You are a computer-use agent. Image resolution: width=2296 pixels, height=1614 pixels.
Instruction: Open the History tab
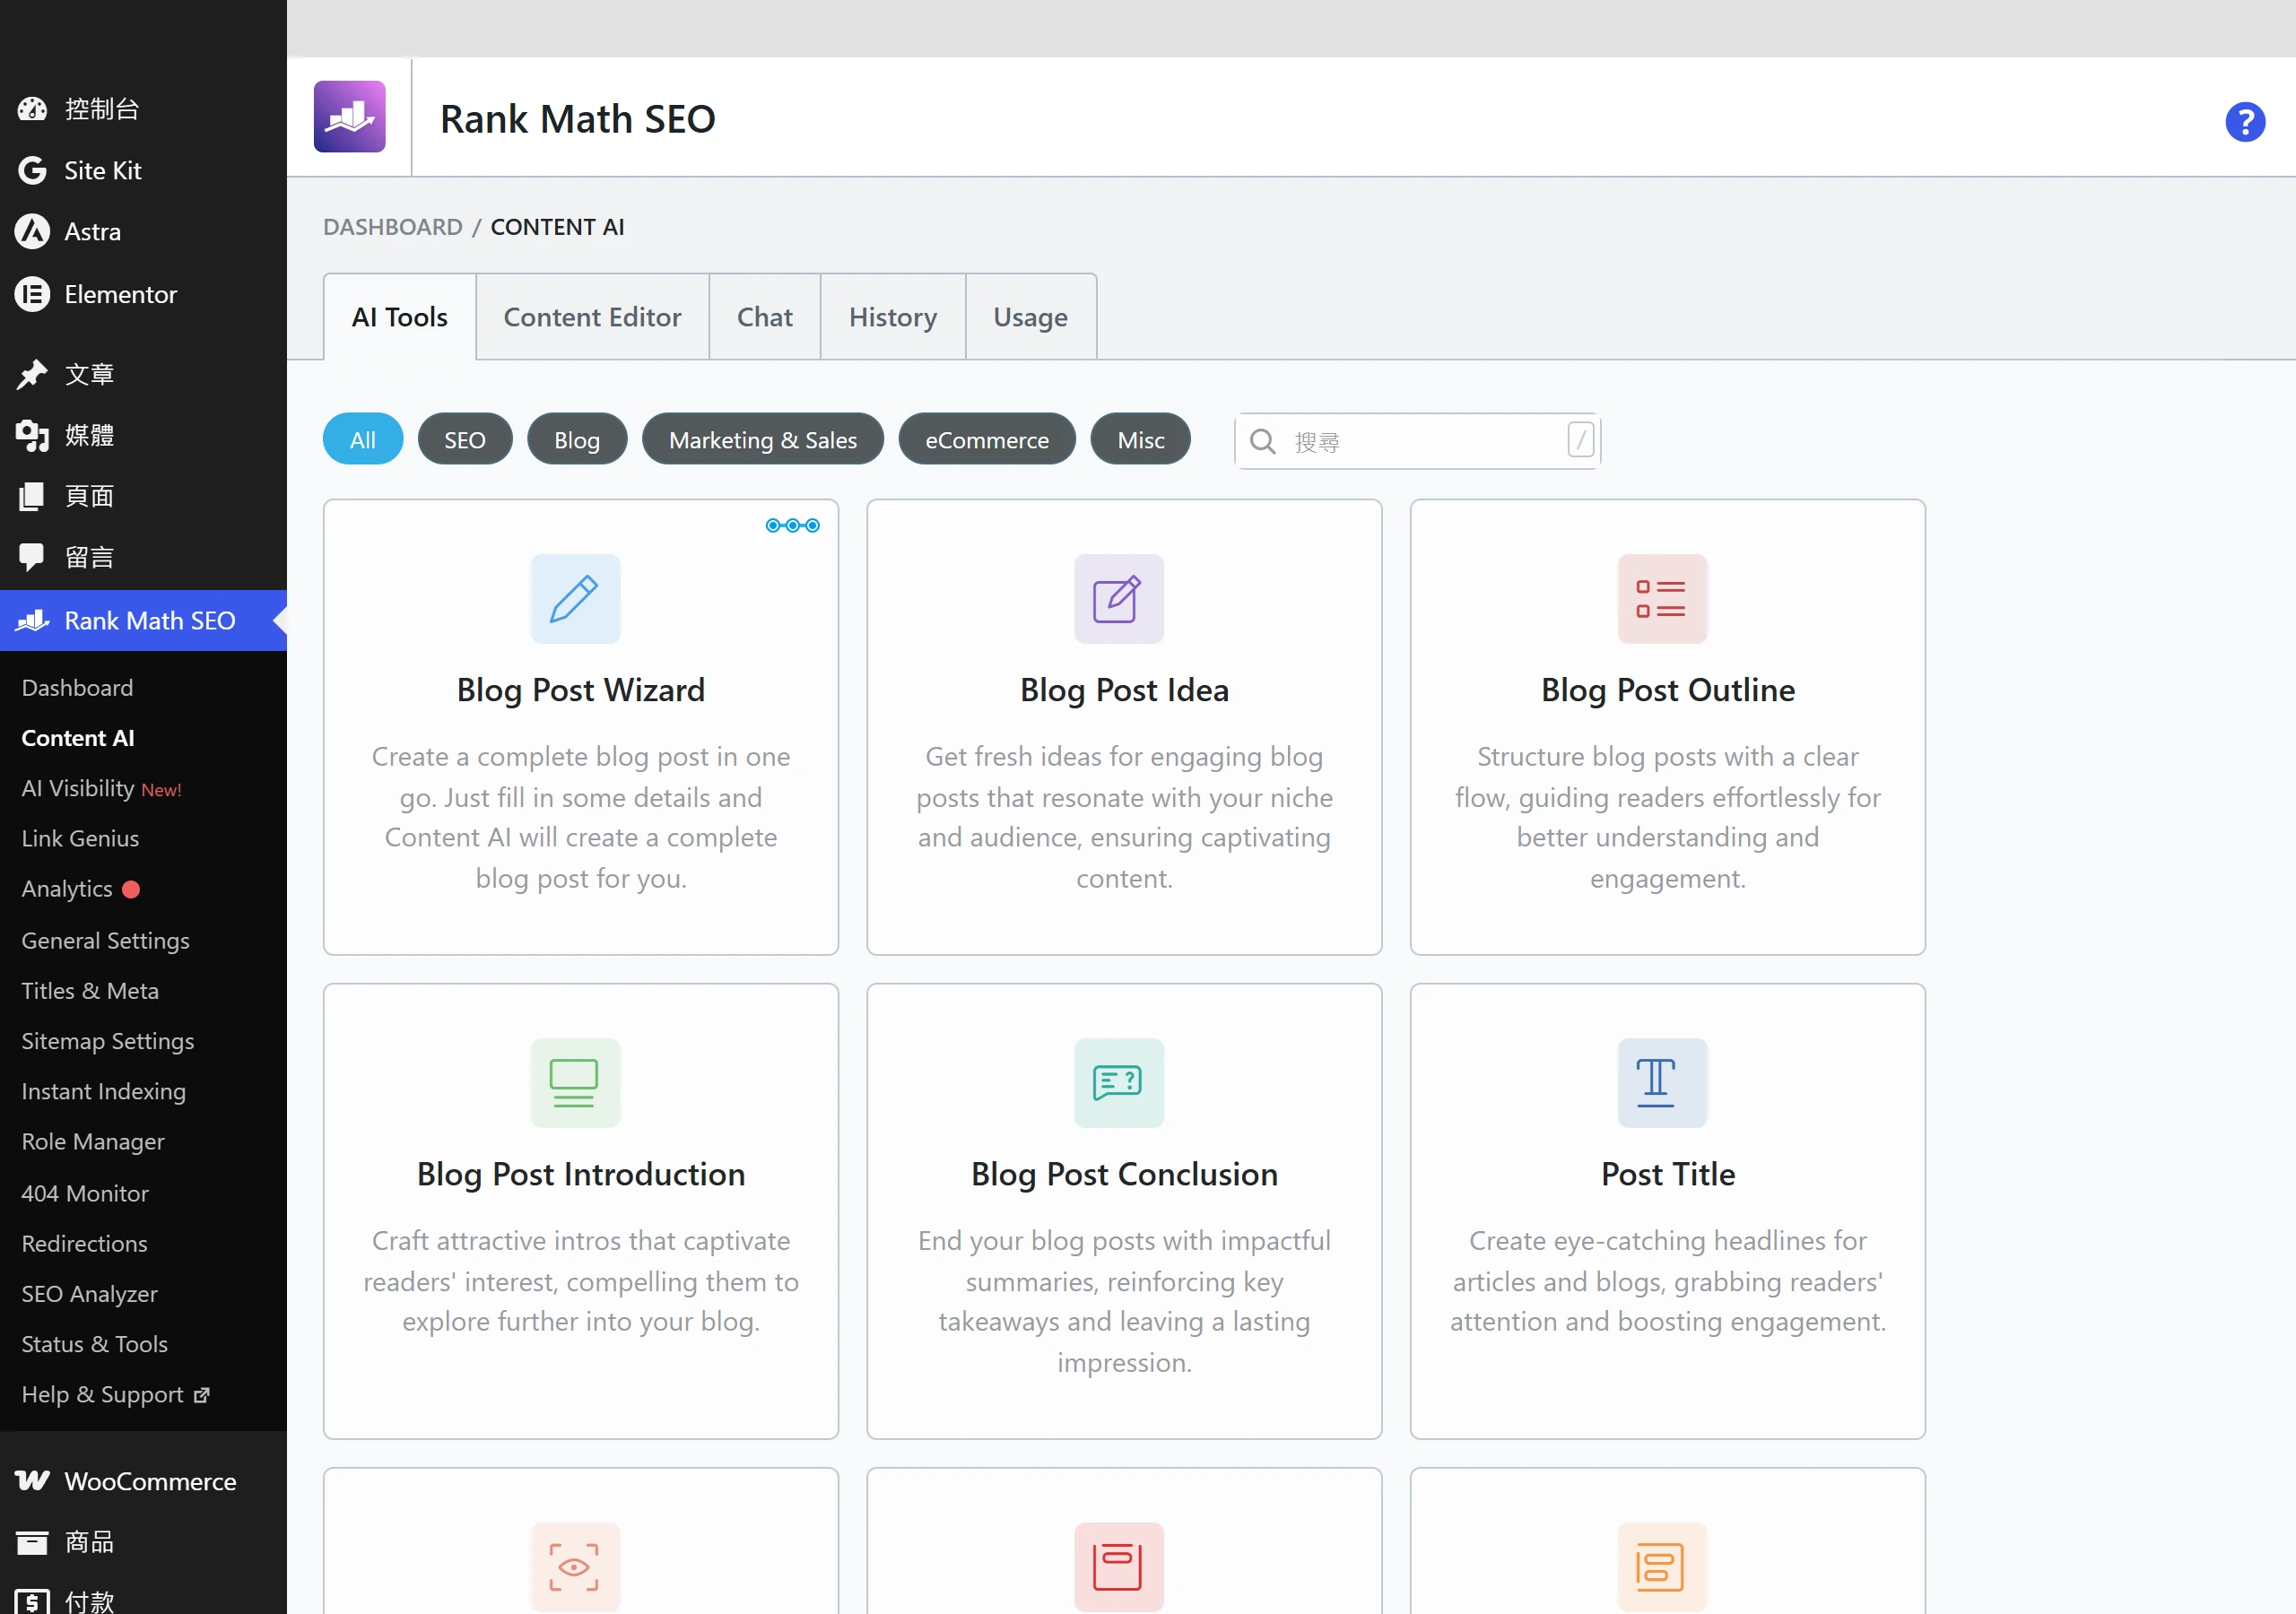893,317
